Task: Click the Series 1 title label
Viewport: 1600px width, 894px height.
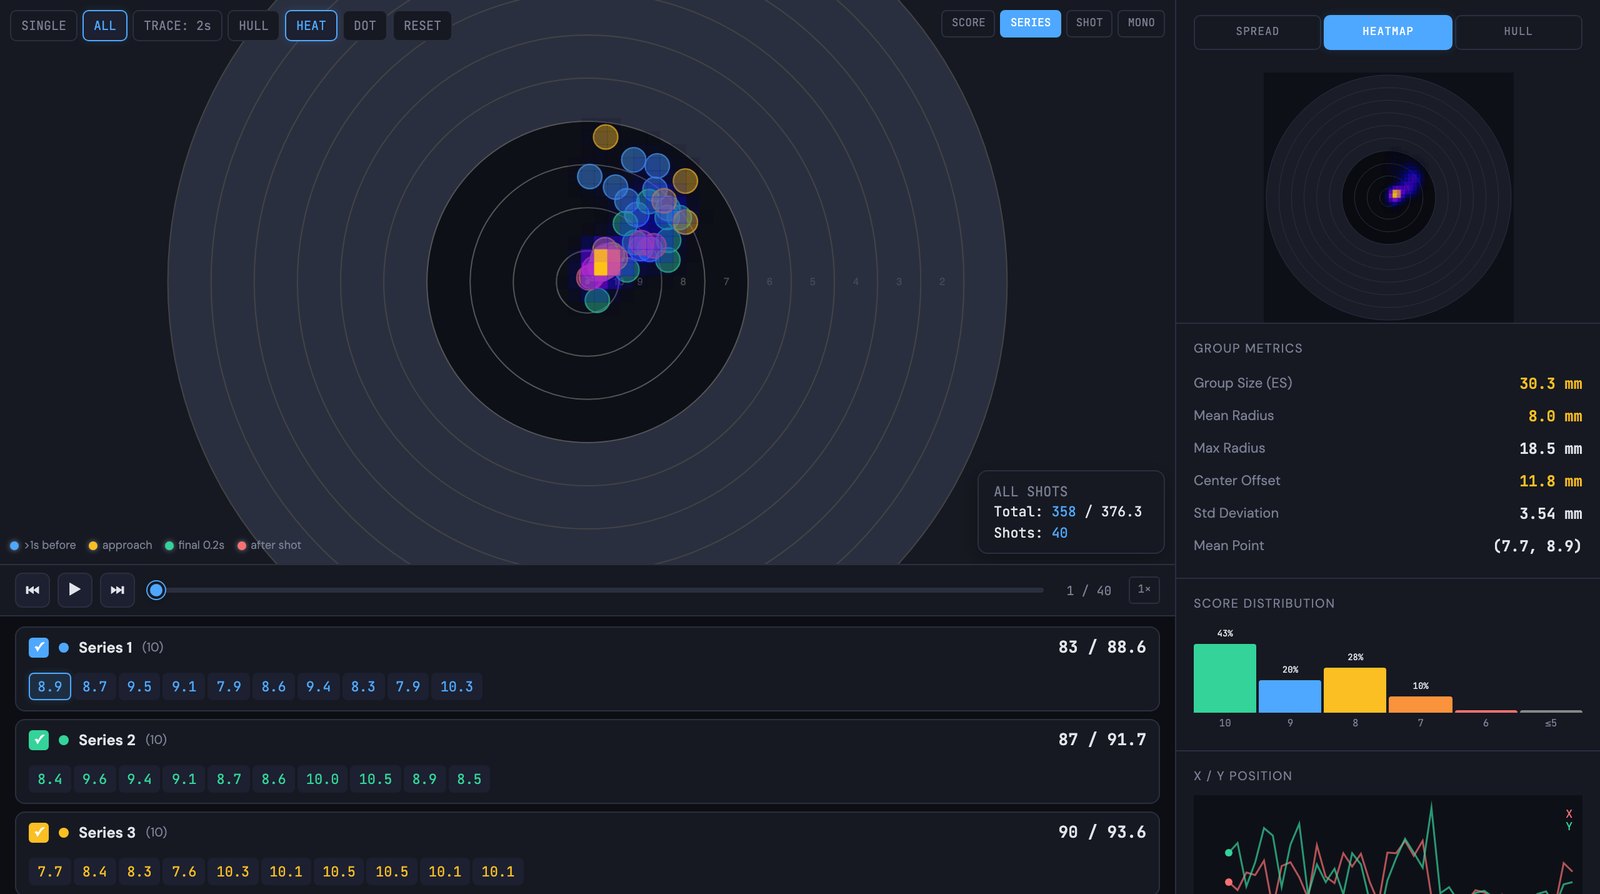Action: (105, 648)
